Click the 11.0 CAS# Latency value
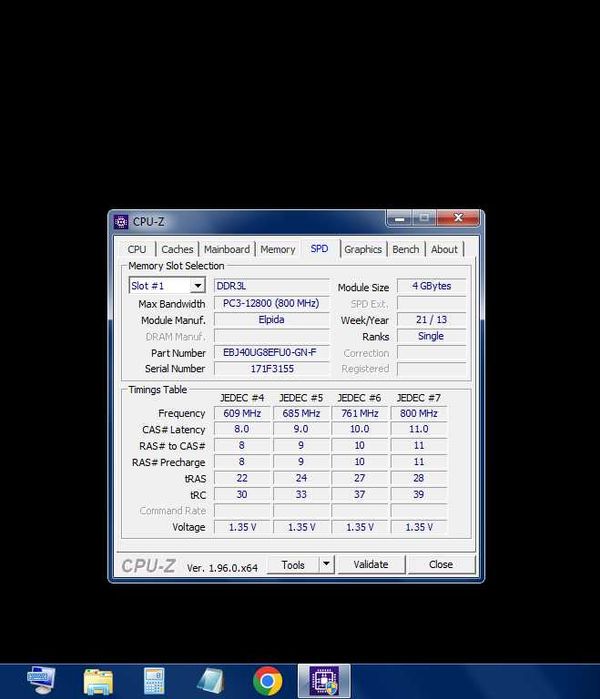The width and height of the screenshot is (600, 699). 419,429
